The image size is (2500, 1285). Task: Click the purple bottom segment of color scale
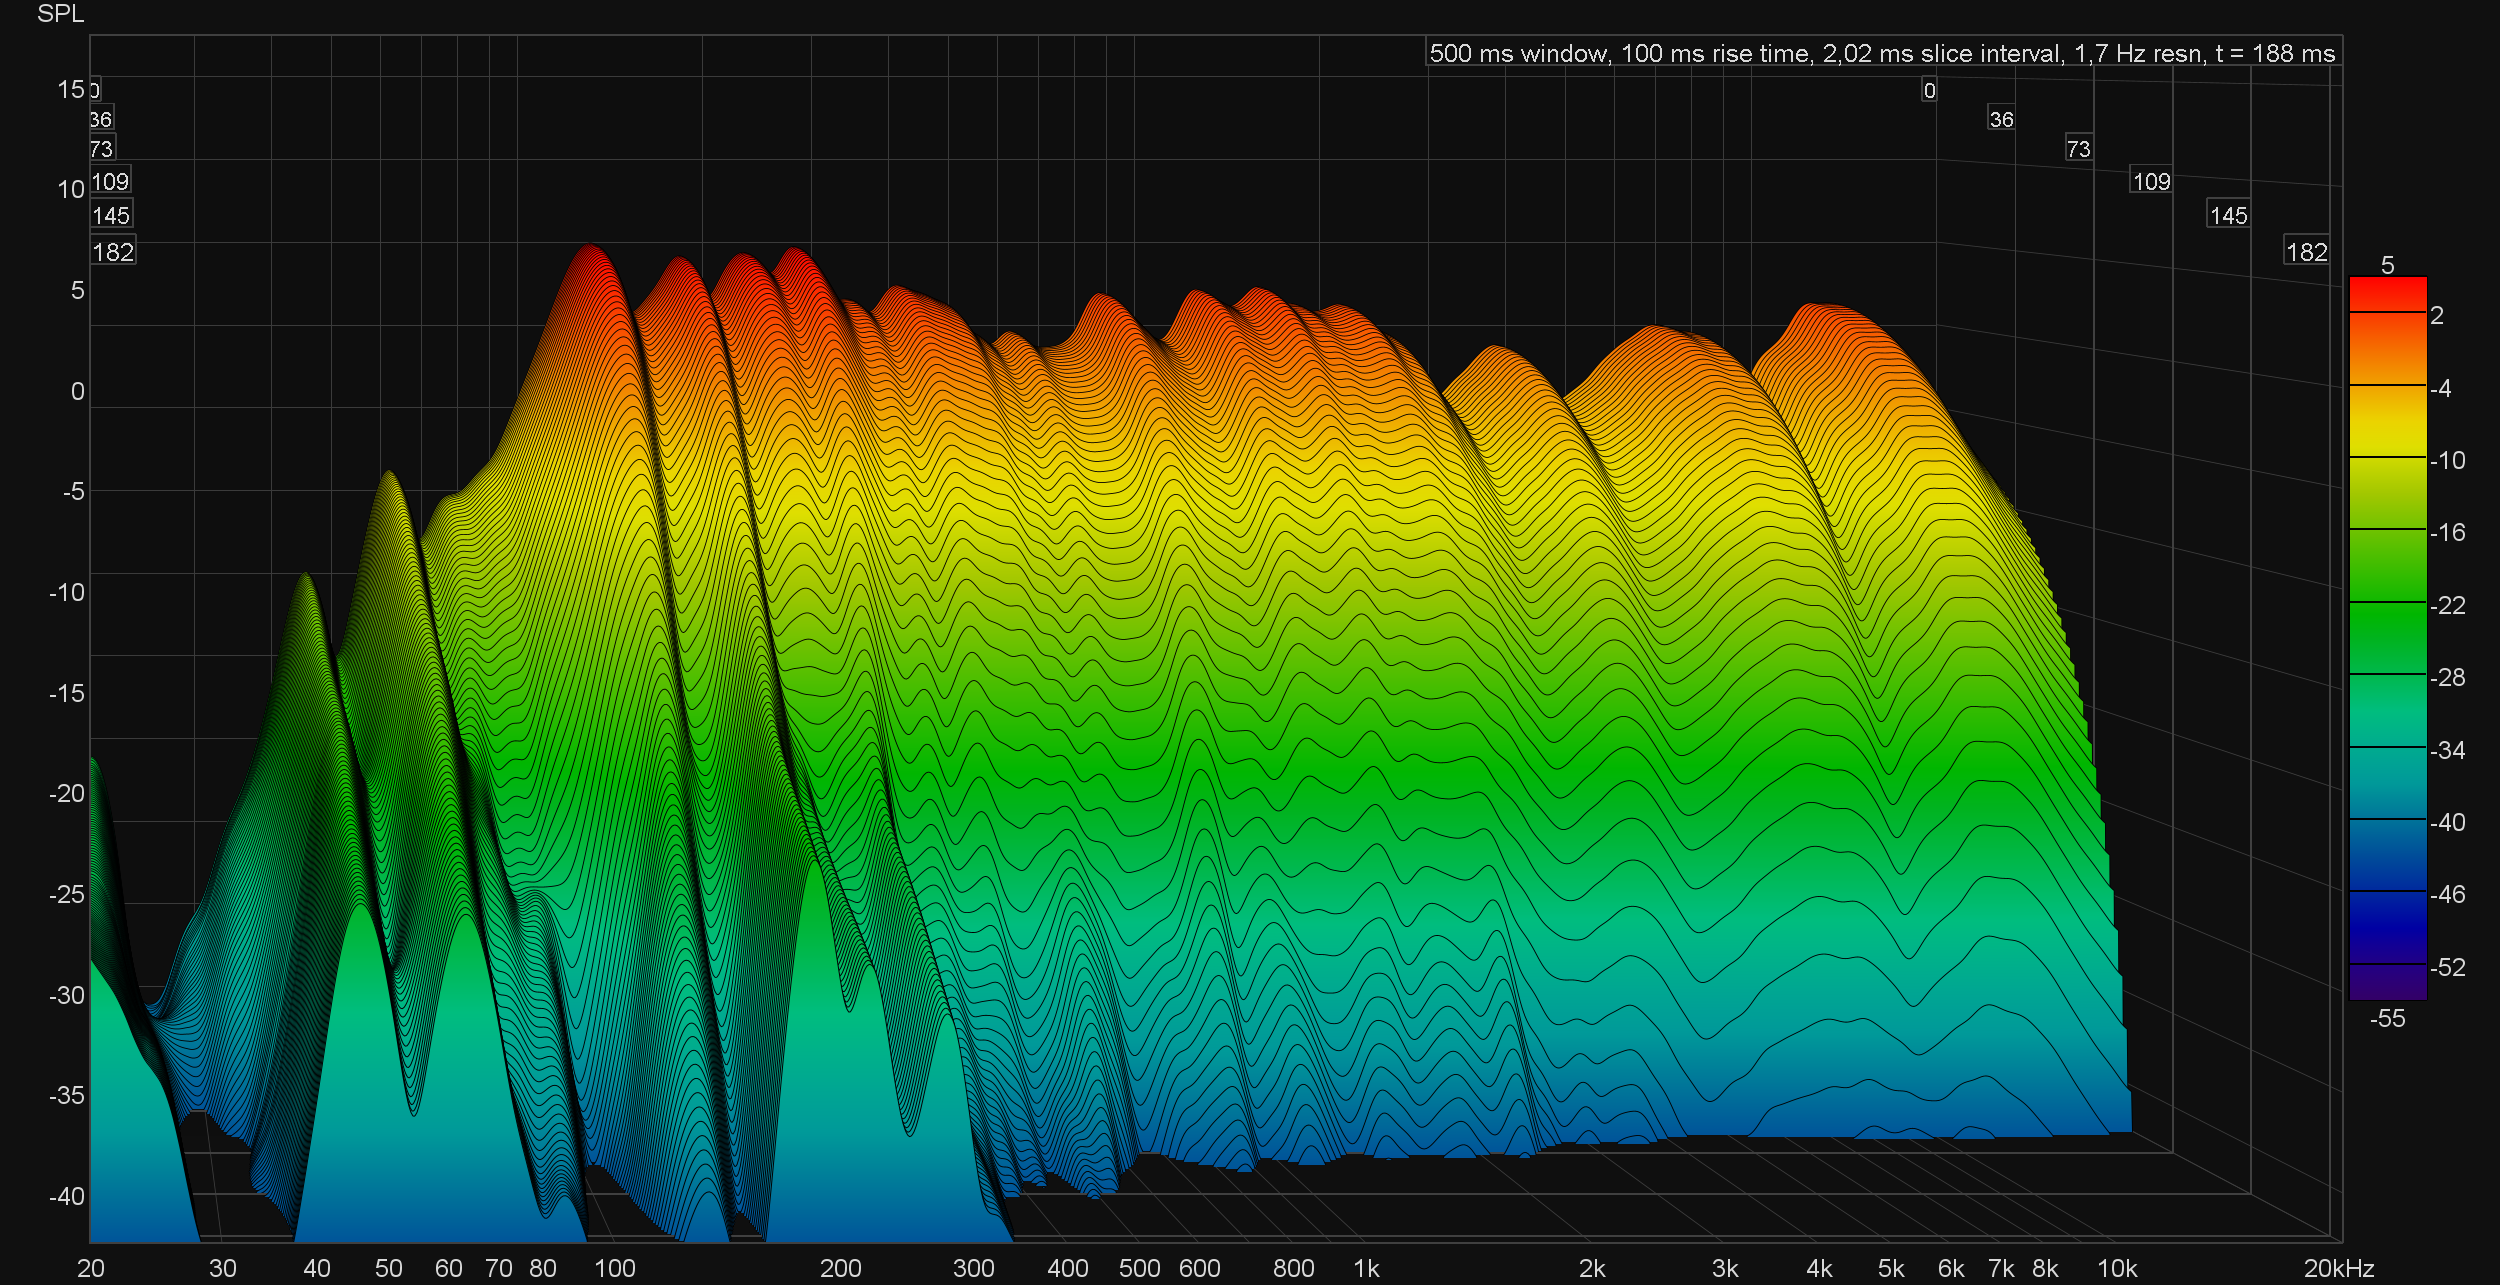2387,982
